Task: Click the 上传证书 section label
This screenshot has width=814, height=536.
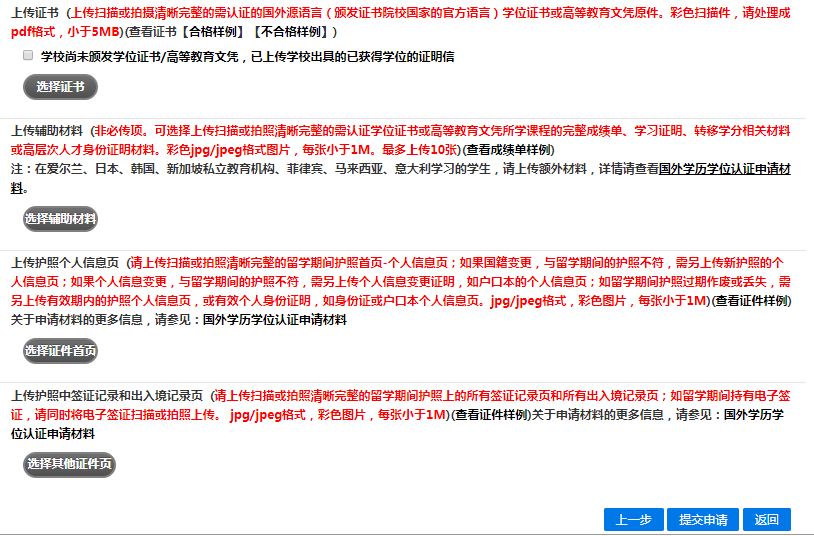Action: tap(34, 13)
